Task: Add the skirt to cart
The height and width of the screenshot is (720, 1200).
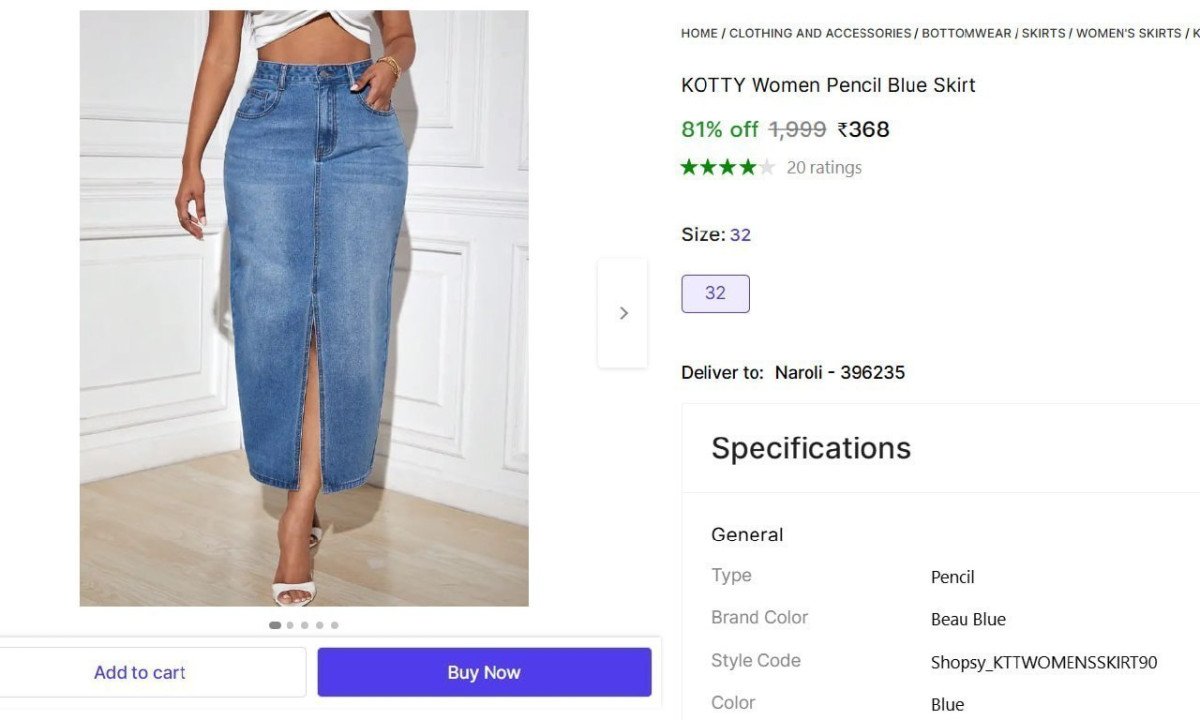Action: (140, 672)
